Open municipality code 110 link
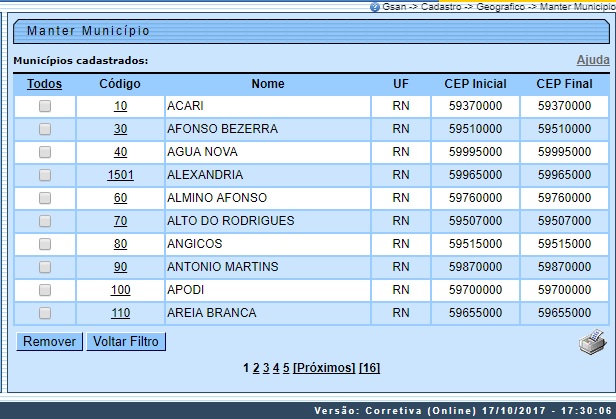The height and width of the screenshot is (419, 616). (x=120, y=313)
